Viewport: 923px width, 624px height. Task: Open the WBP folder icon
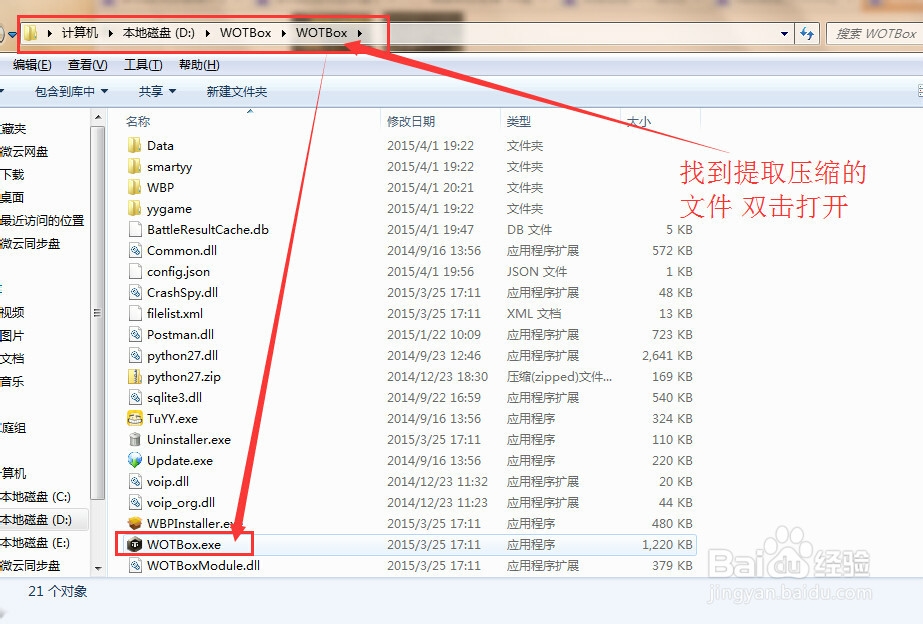tap(135, 187)
